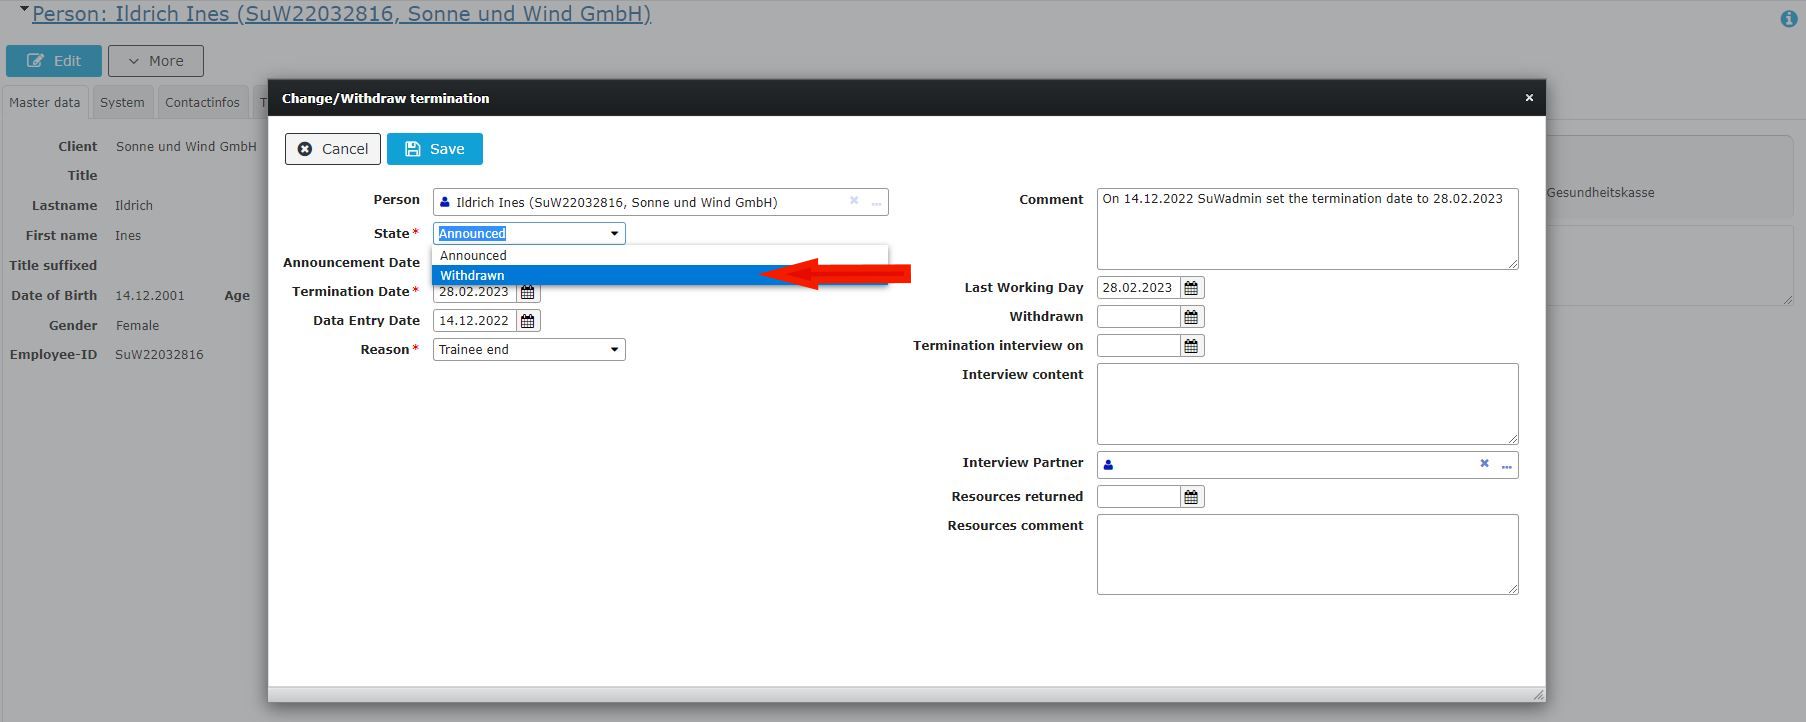Clear the Interview Partner field
Viewport: 1806px width, 722px height.
tap(1484, 463)
